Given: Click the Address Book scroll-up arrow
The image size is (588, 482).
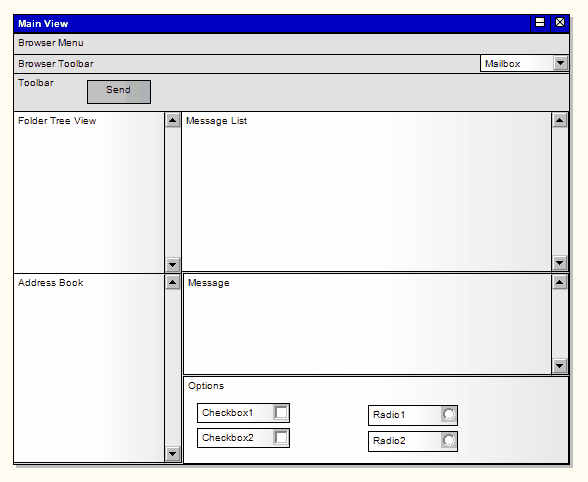Looking at the screenshot, I should click(172, 282).
